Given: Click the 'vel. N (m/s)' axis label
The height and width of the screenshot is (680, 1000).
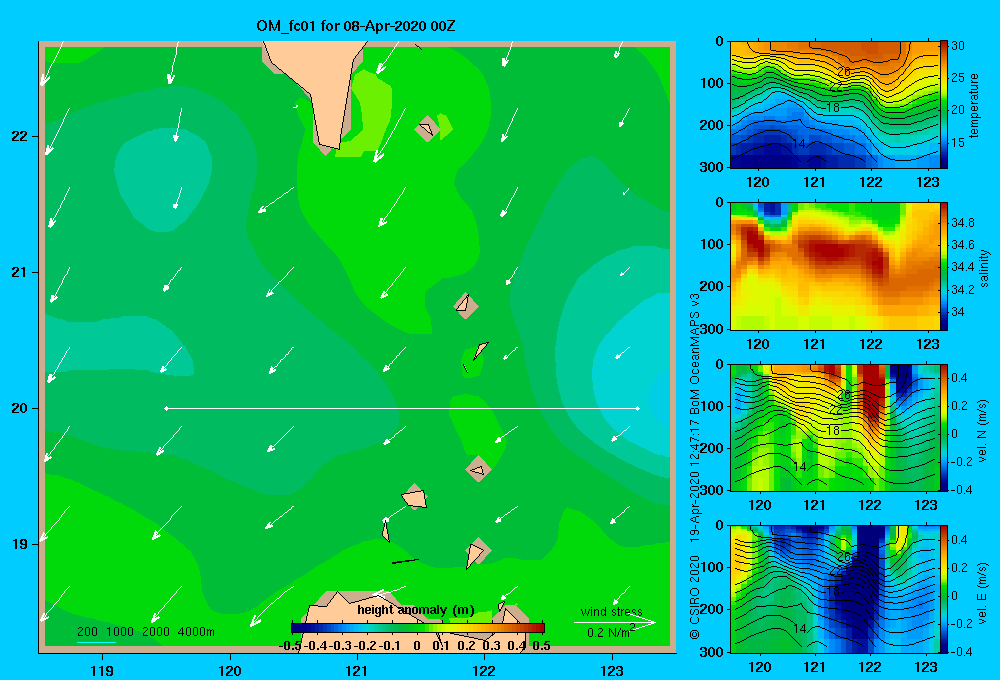Looking at the screenshot, I should click(x=983, y=431).
